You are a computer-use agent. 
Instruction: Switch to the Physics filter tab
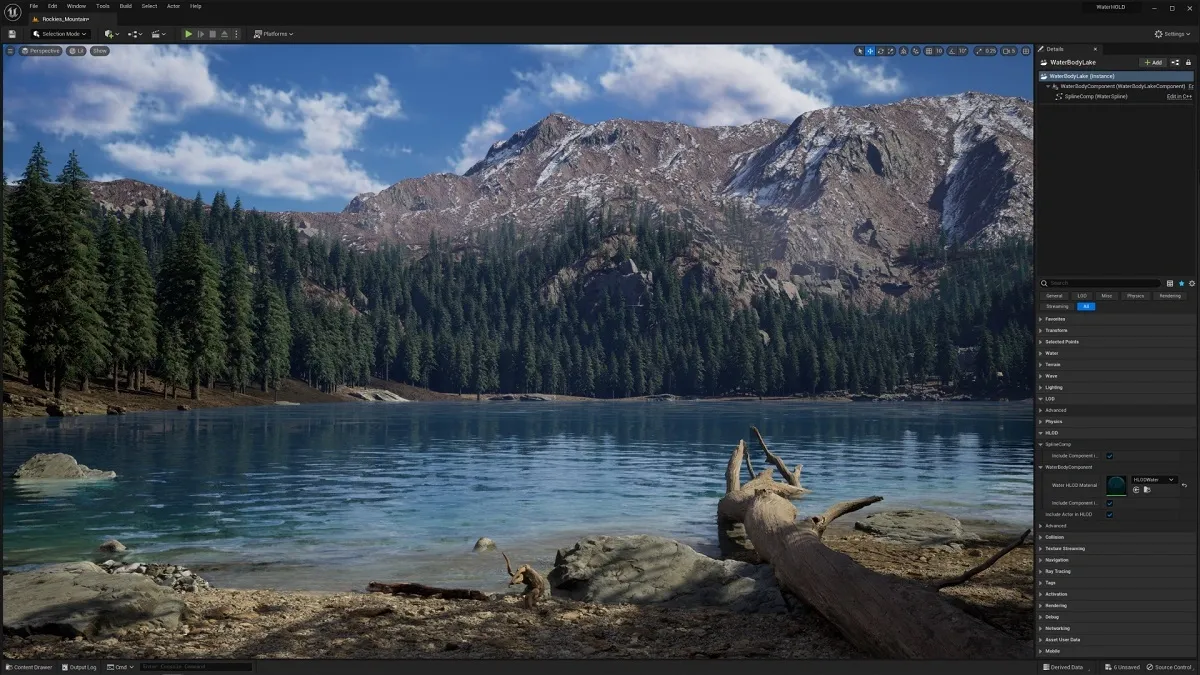click(1135, 296)
